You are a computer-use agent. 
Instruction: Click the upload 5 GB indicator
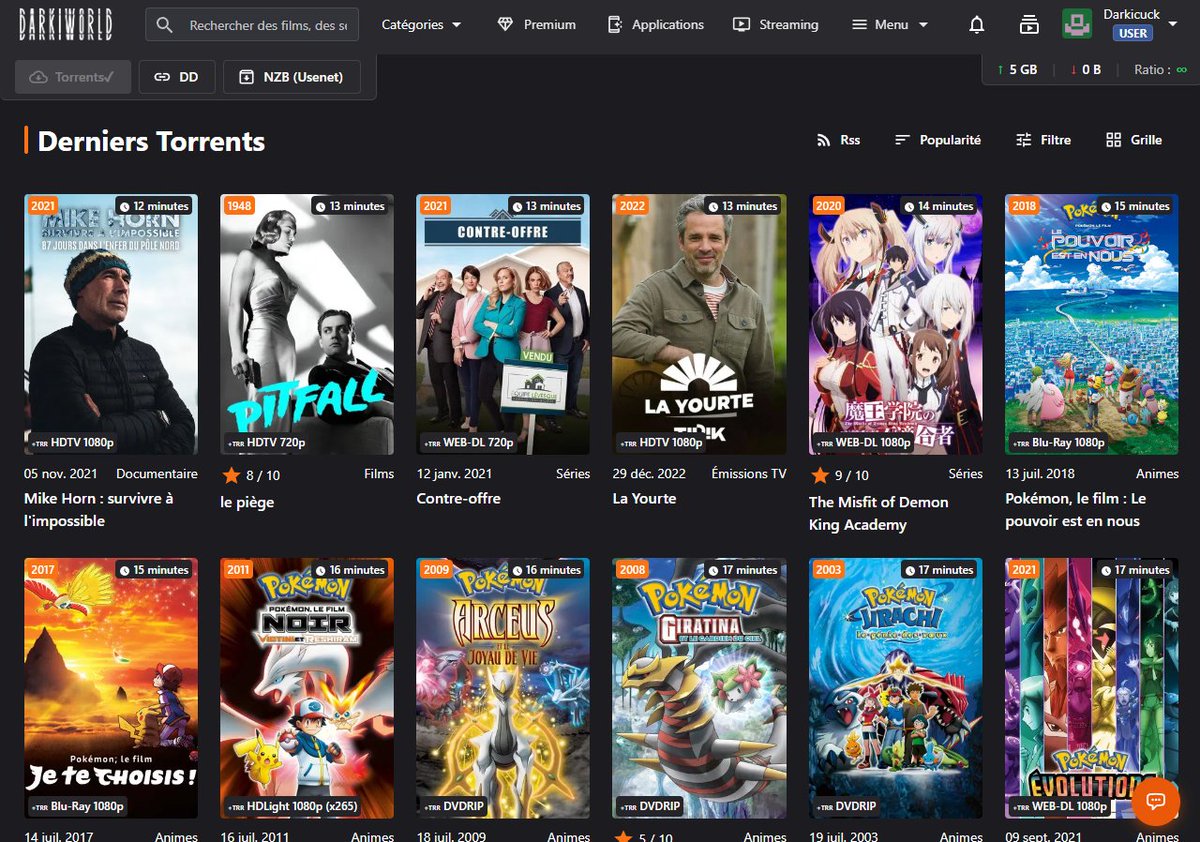[x=1017, y=70]
